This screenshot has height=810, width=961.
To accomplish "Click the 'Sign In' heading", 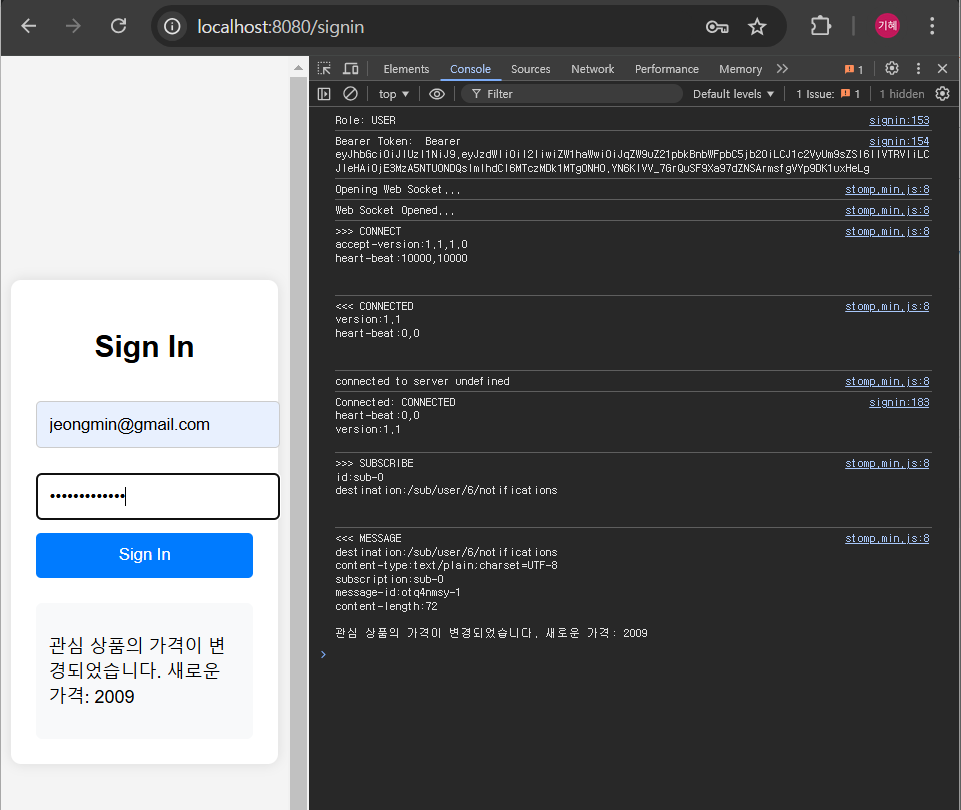I will [145, 347].
